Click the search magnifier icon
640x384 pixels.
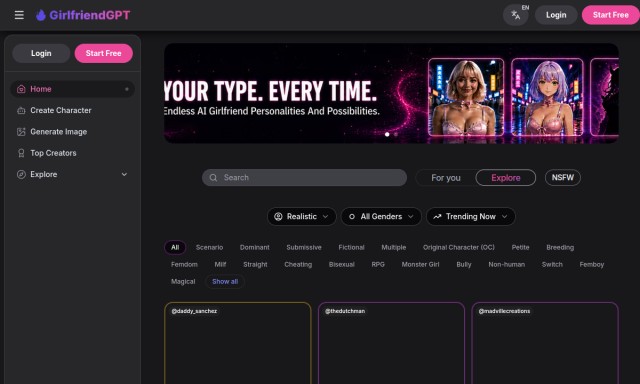[x=213, y=178]
